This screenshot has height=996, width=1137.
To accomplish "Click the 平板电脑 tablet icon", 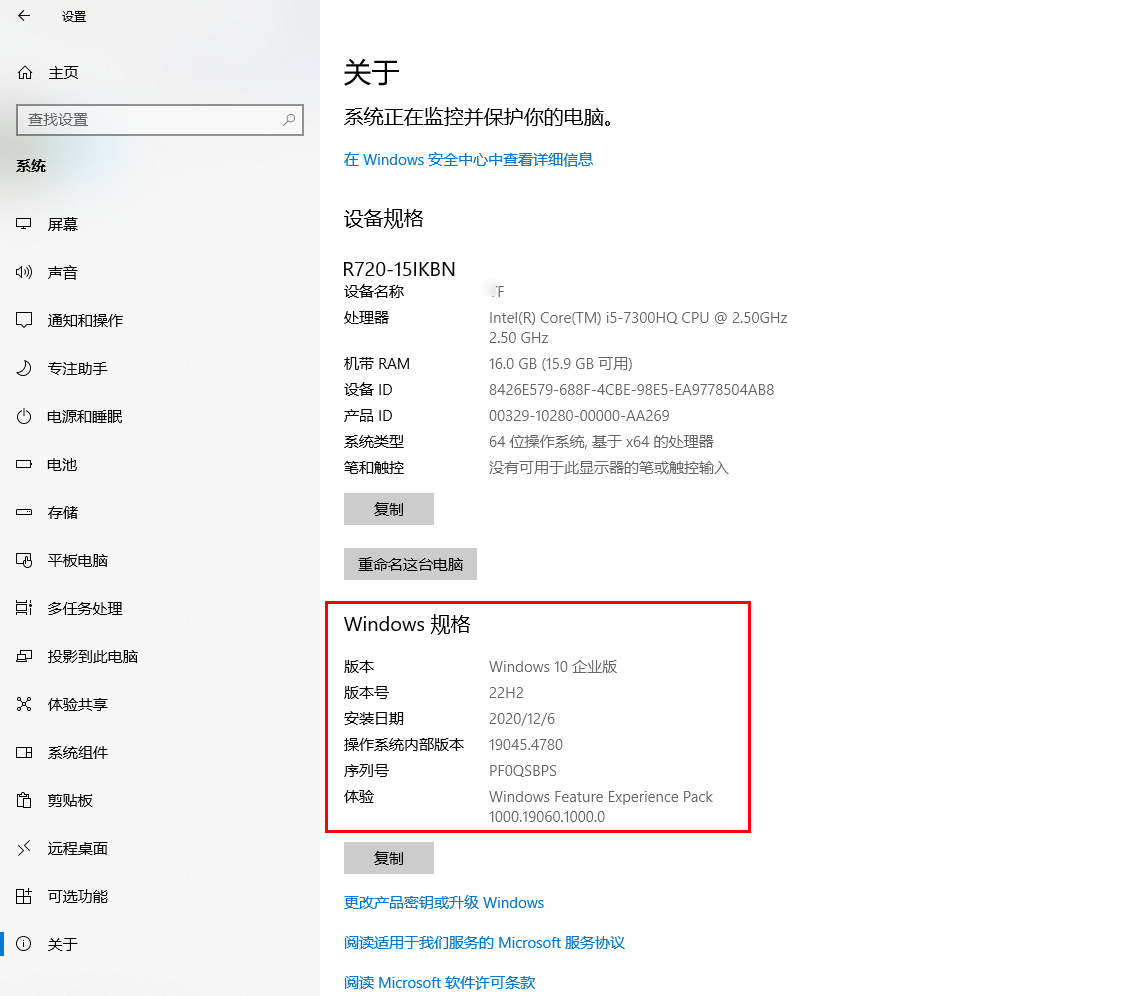I will (x=24, y=560).
